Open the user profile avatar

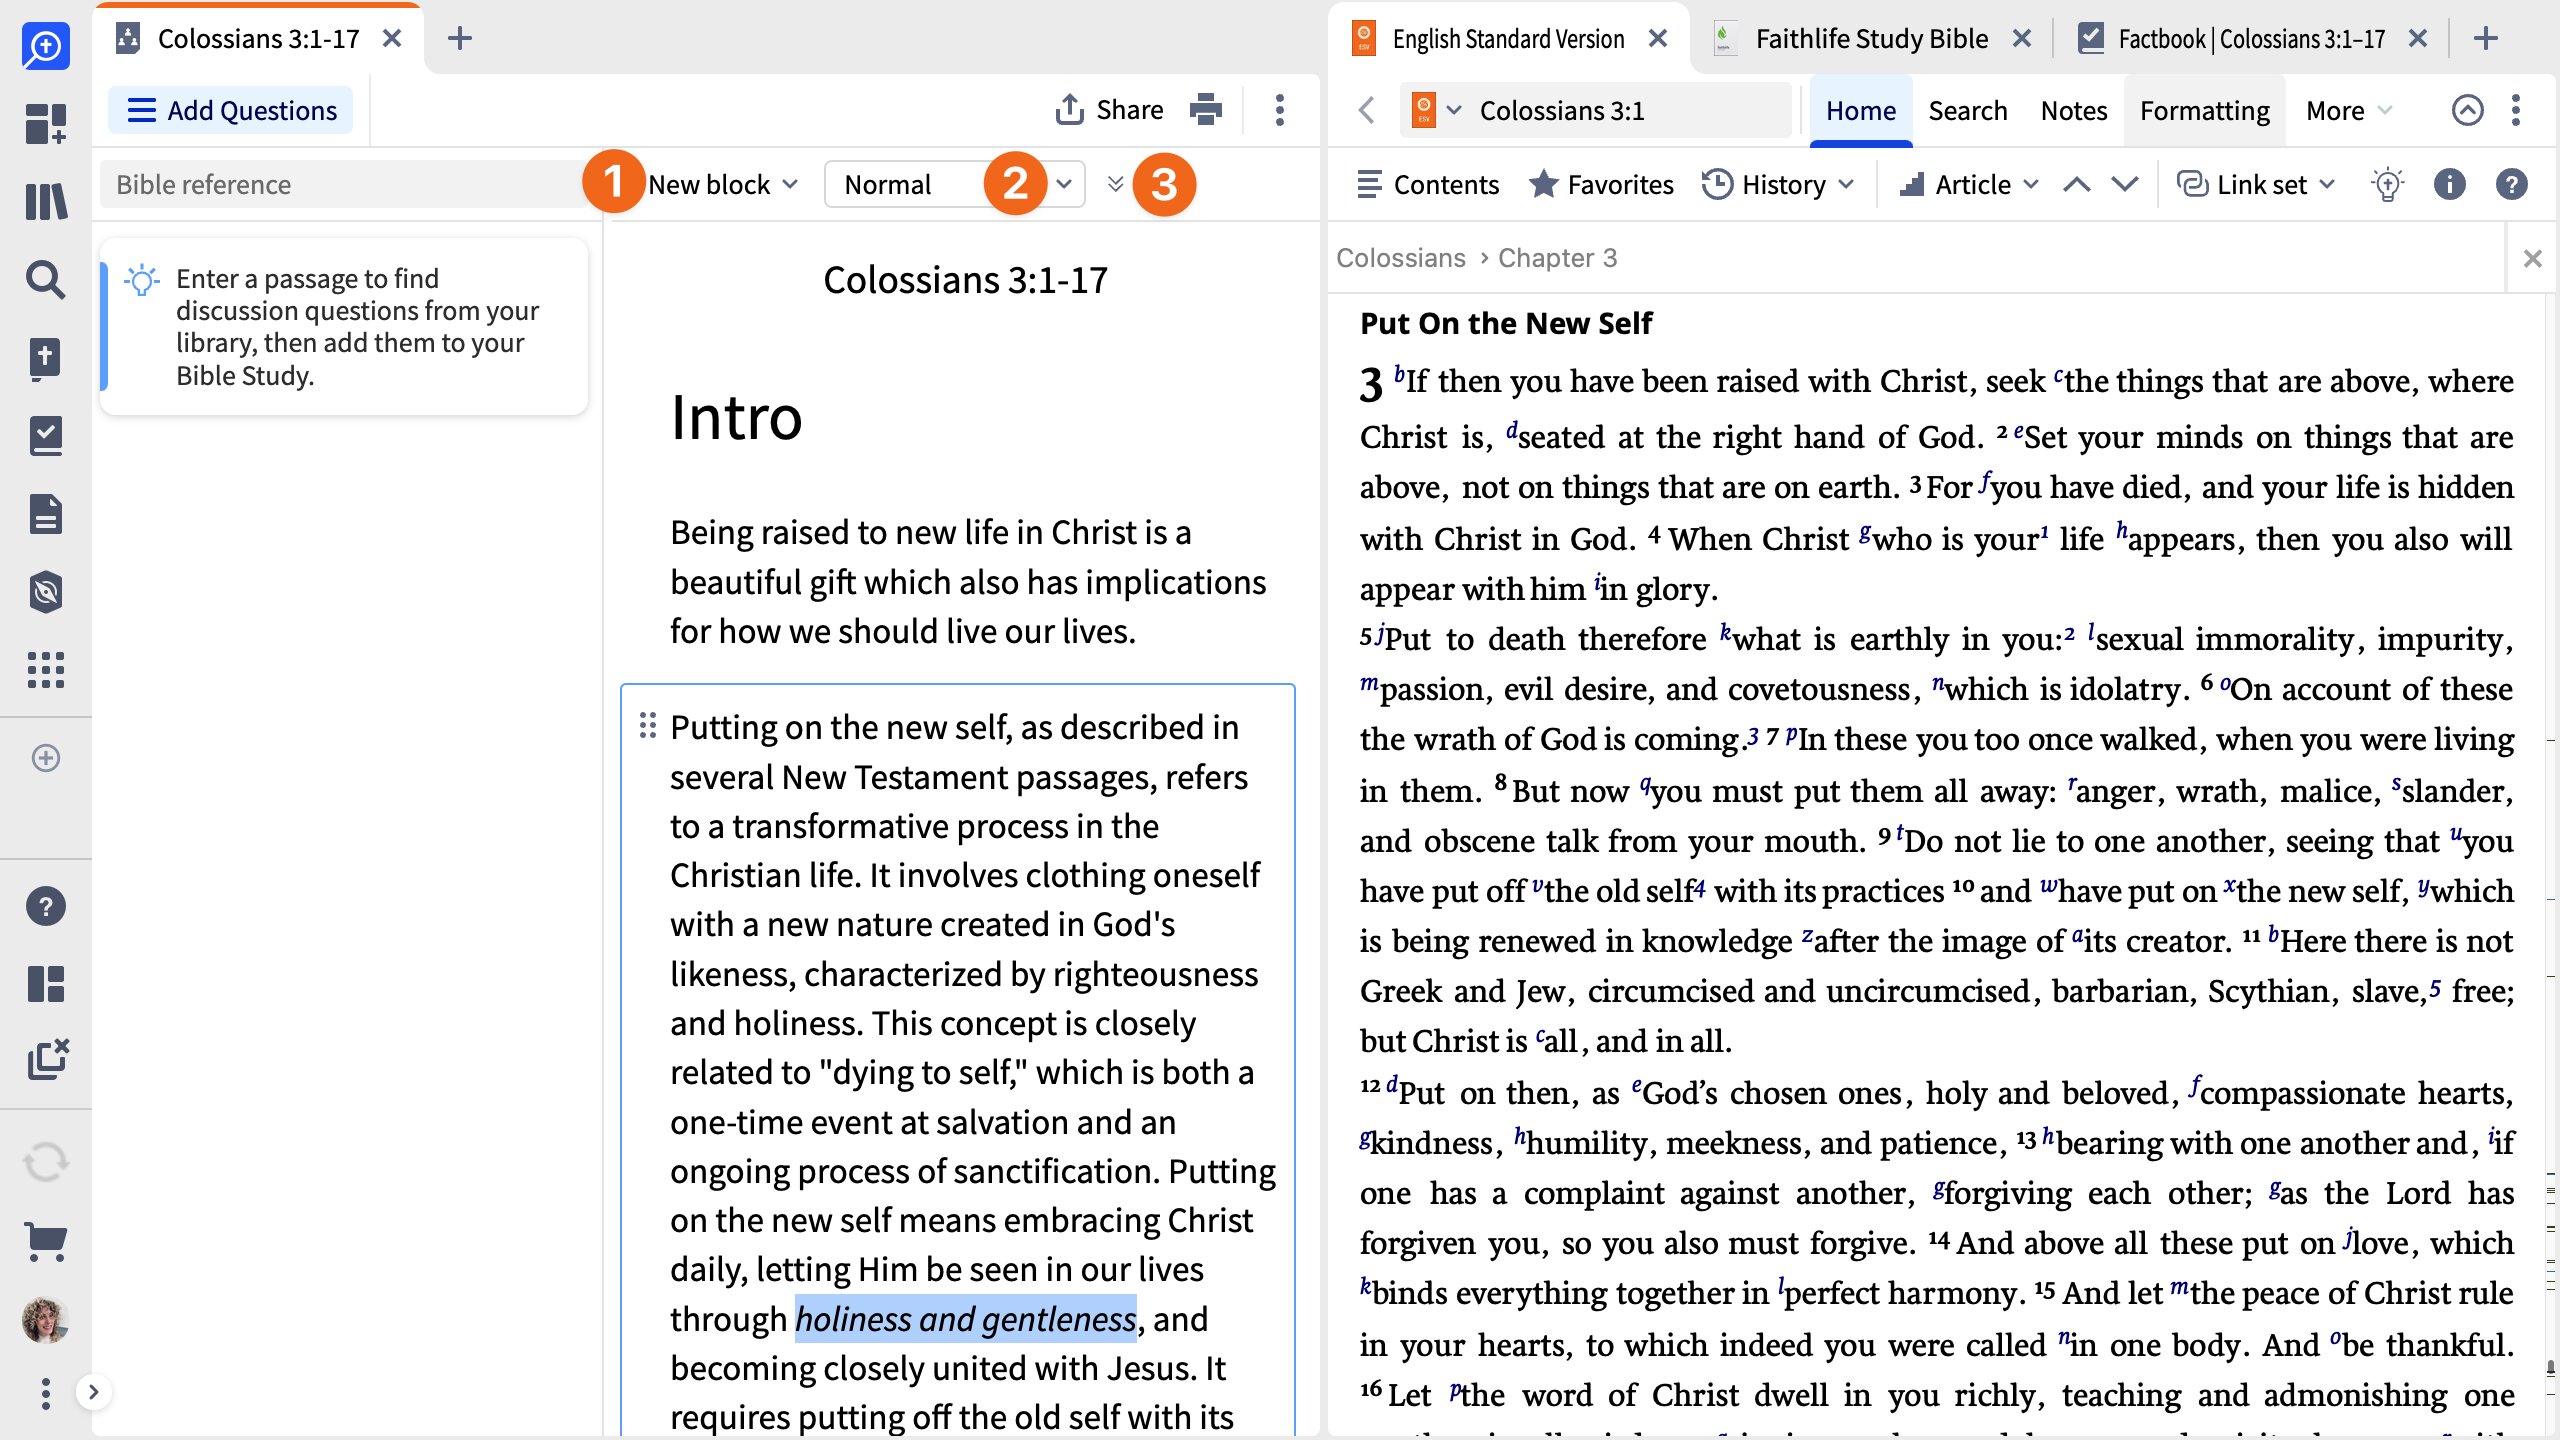pyautogui.click(x=46, y=1320)
